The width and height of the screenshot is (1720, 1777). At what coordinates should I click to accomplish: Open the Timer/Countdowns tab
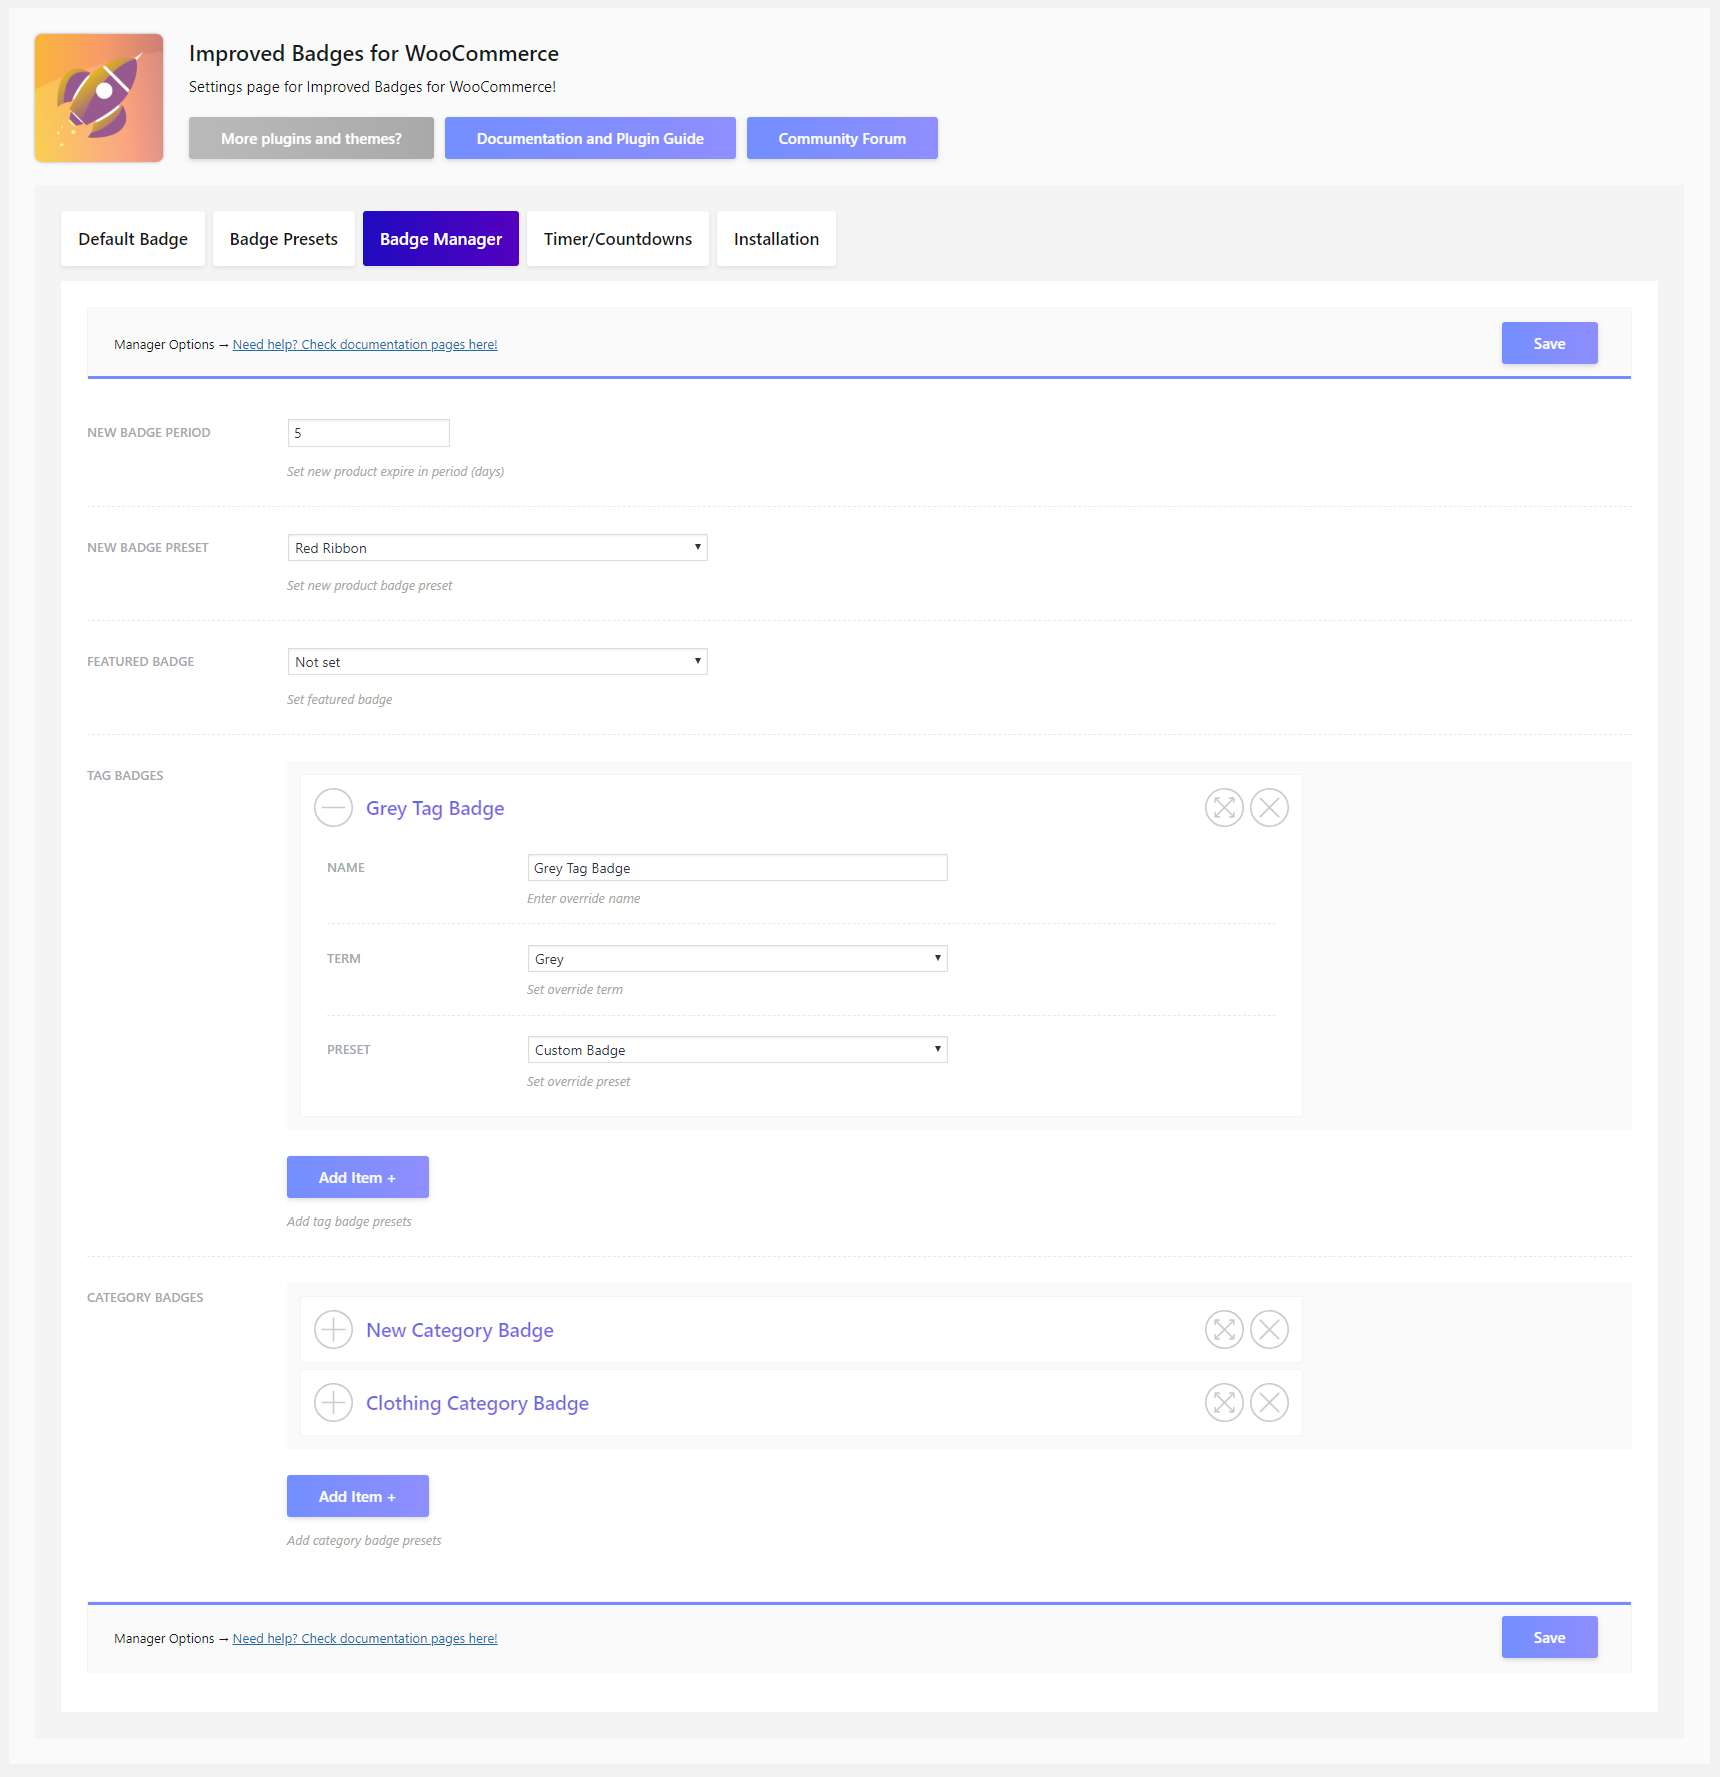coord(618,239)
